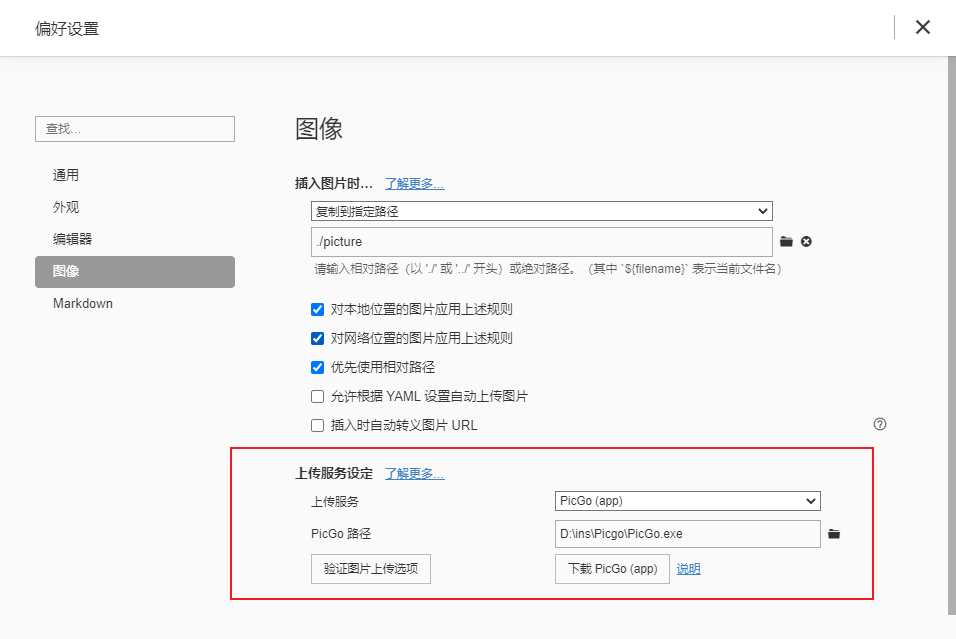
Task: Clear the image path with the X icon
Action: click(x=806, y=241)
